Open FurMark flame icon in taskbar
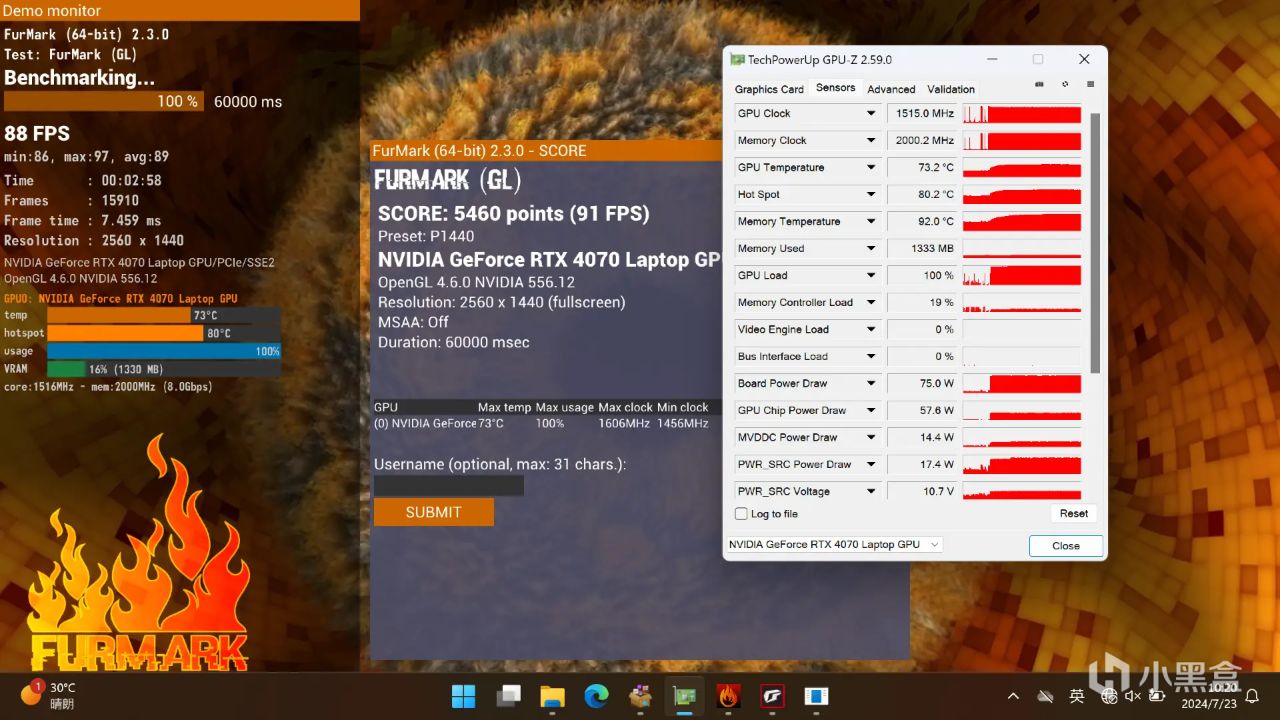The image size is (1280, 720). coord(728,695)
